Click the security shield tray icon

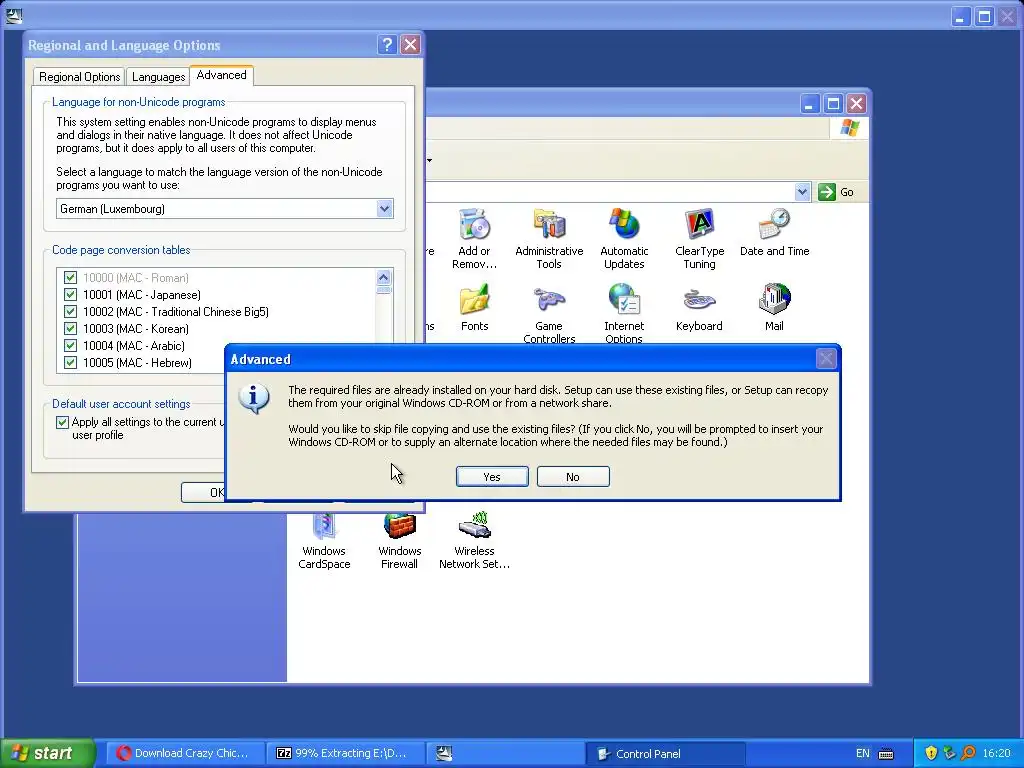click(931, 753)
